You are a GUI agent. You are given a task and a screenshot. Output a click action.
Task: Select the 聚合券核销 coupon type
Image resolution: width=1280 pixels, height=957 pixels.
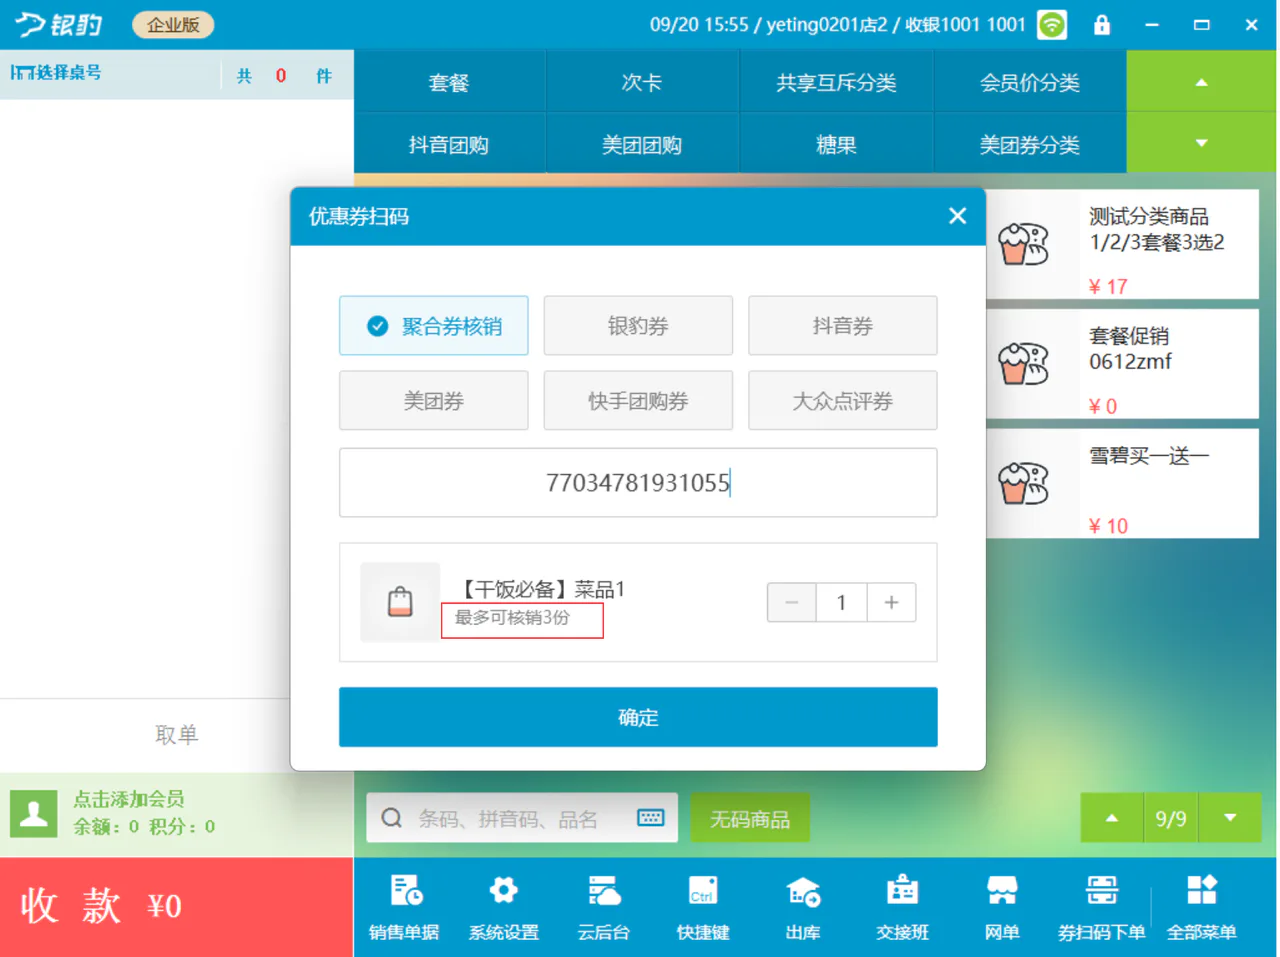[434, 325]
